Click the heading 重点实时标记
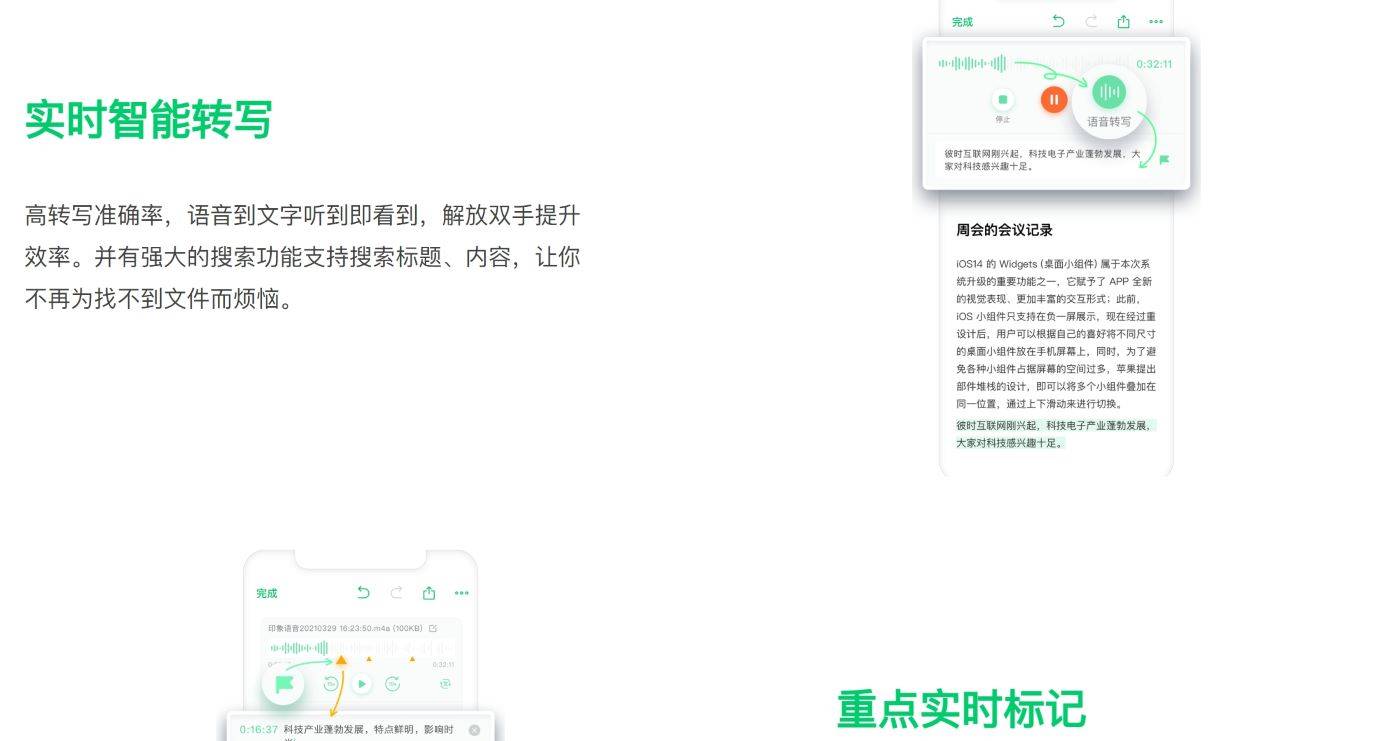Viewport: 1387px width, 741px height. 961,709
